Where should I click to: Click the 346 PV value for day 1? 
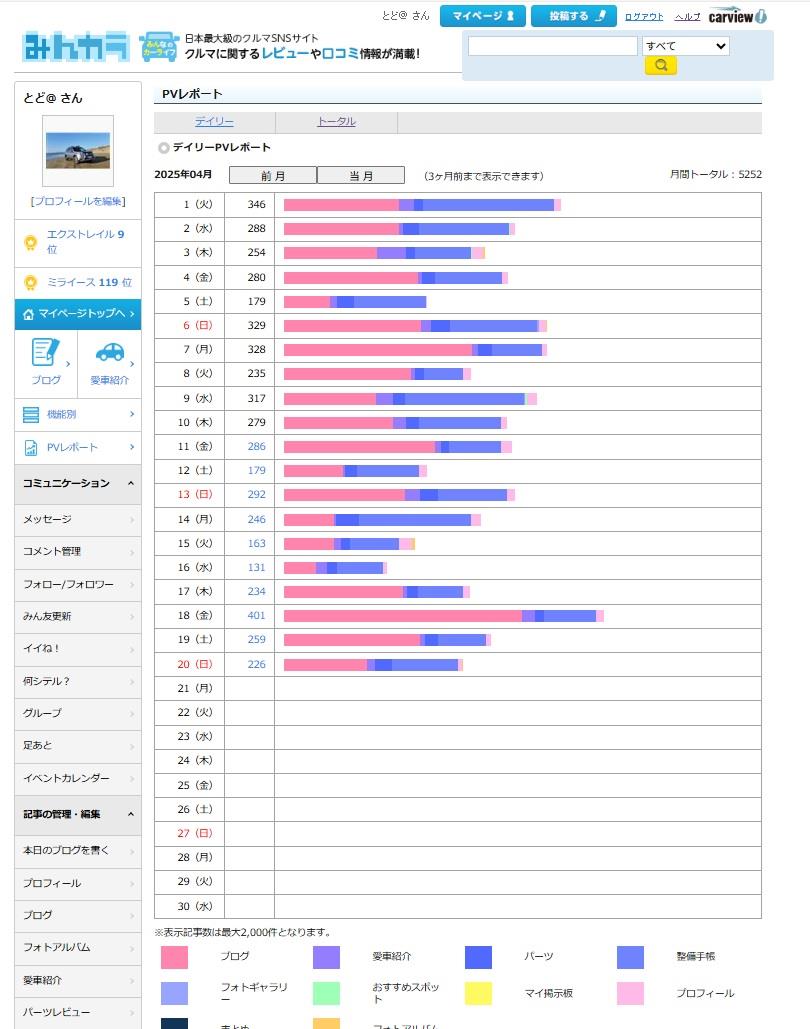pyautogui.click(x=257, y=204)
